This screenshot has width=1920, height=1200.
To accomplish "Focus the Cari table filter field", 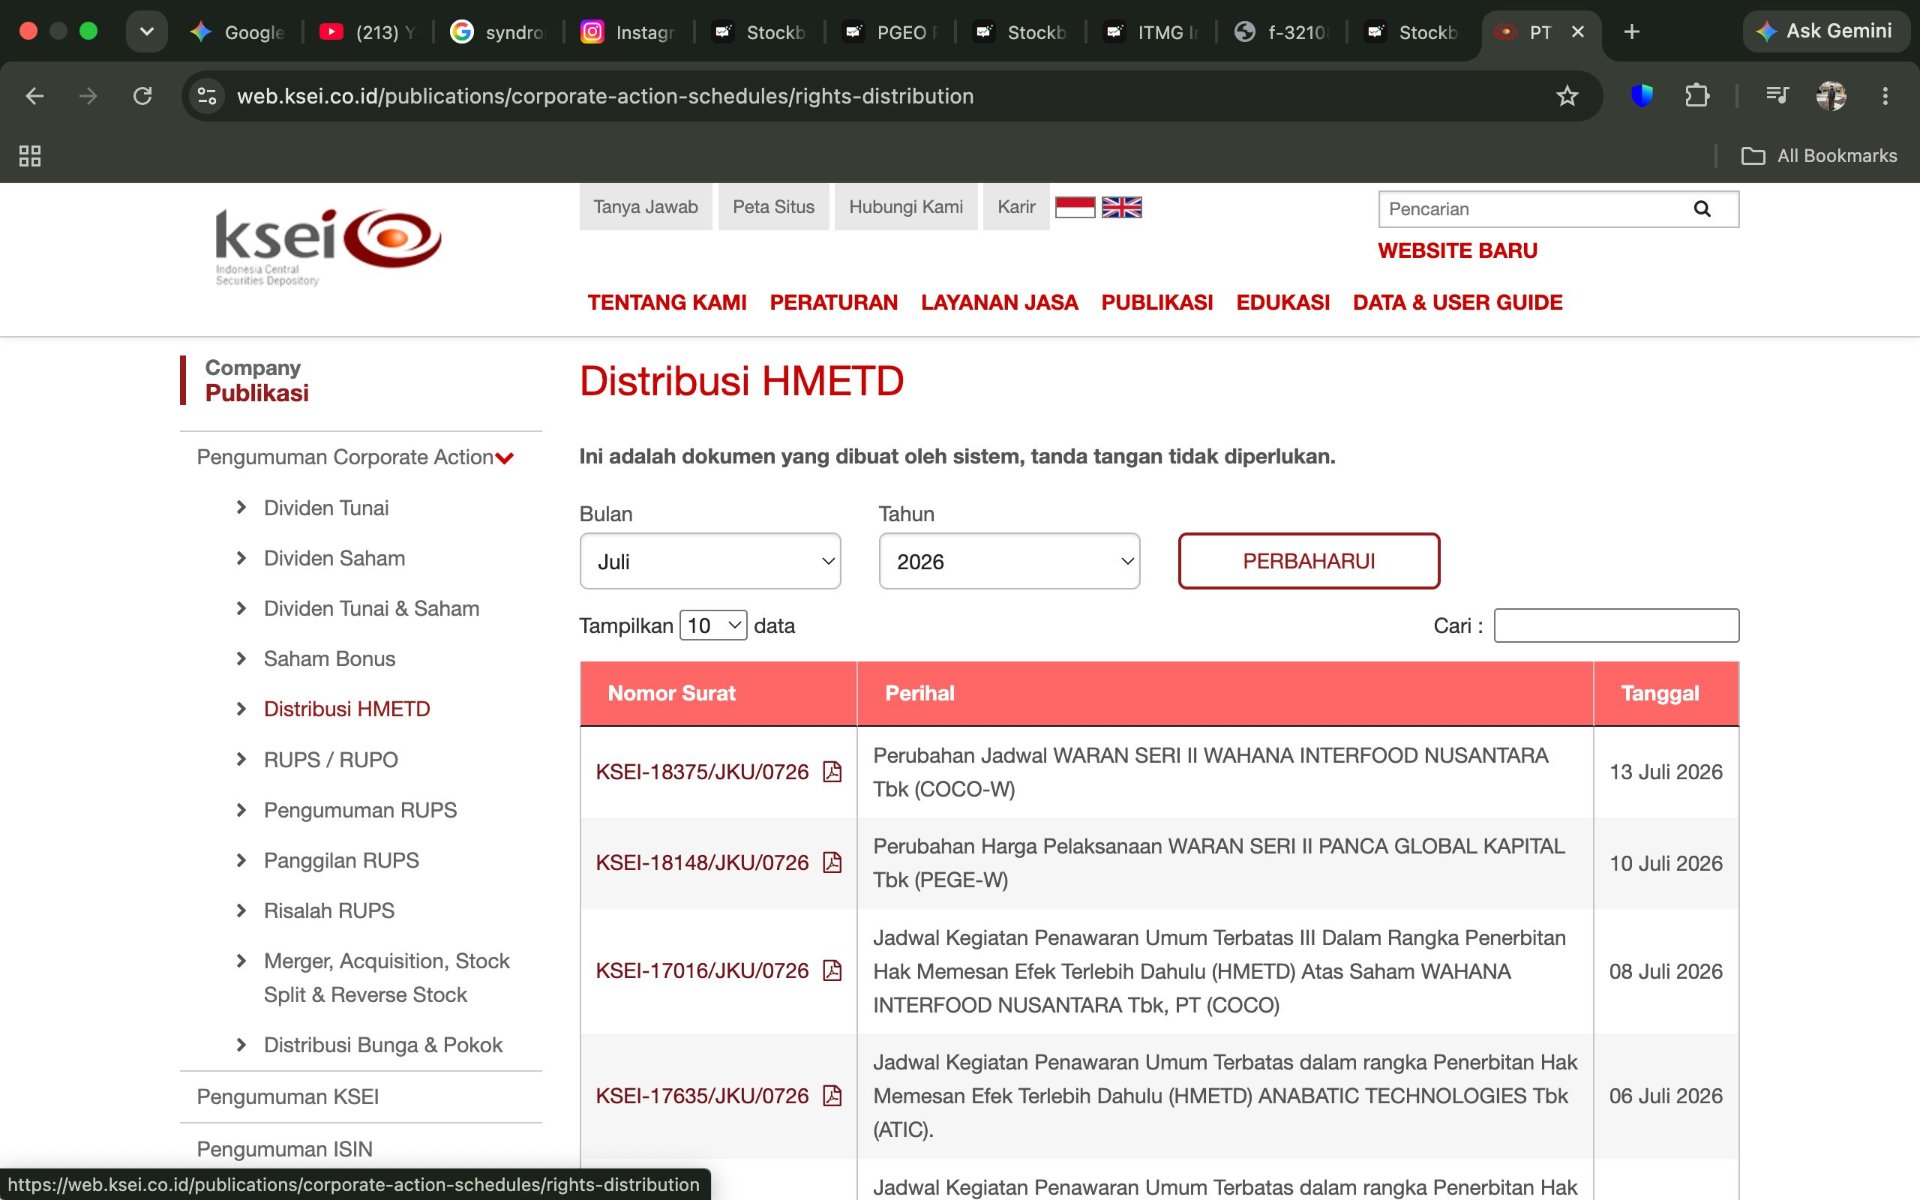I will tap(1616, 626).
